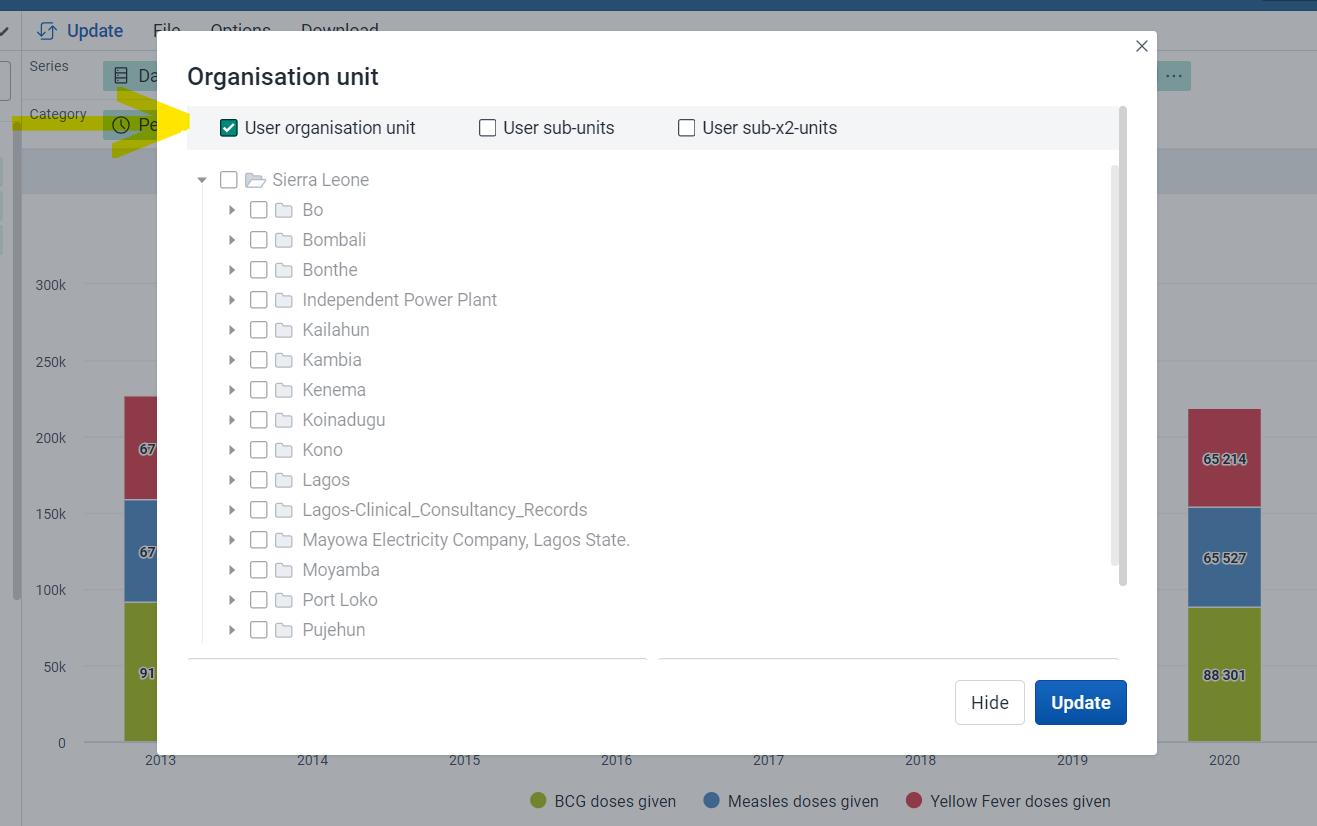Click the Measles doses given legend swatch
Image resolution: width=1317 pixels, height=826 pixels.
(712, 801)
